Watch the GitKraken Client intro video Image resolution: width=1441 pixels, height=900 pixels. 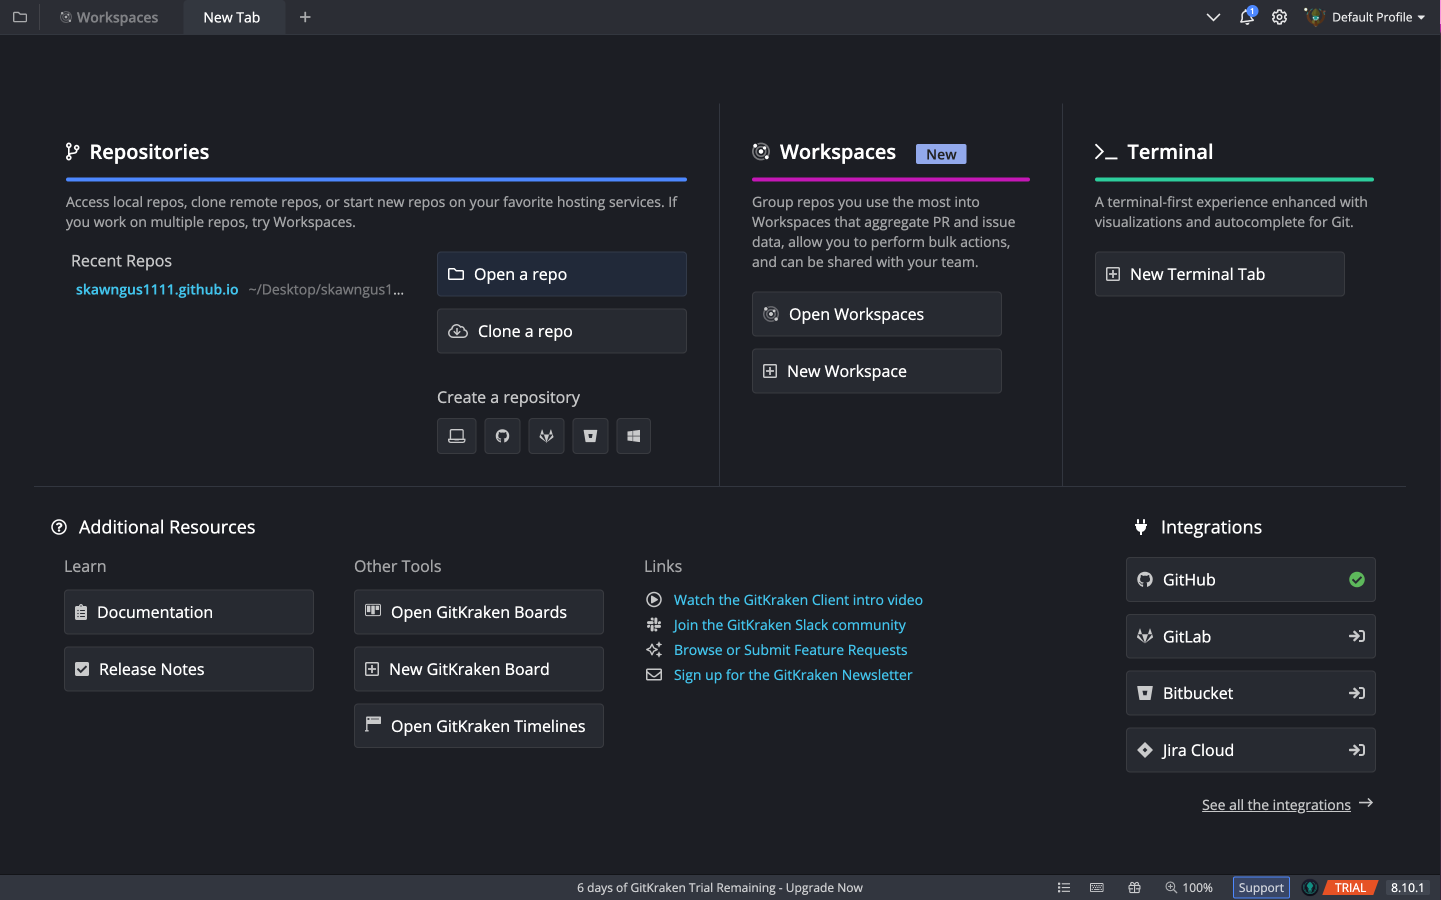[798, 600]
